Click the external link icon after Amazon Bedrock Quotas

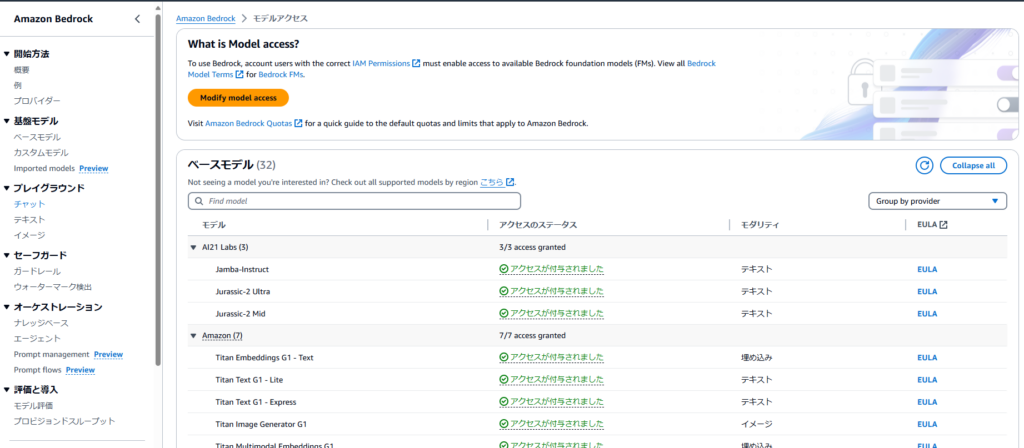click(298, 123)
